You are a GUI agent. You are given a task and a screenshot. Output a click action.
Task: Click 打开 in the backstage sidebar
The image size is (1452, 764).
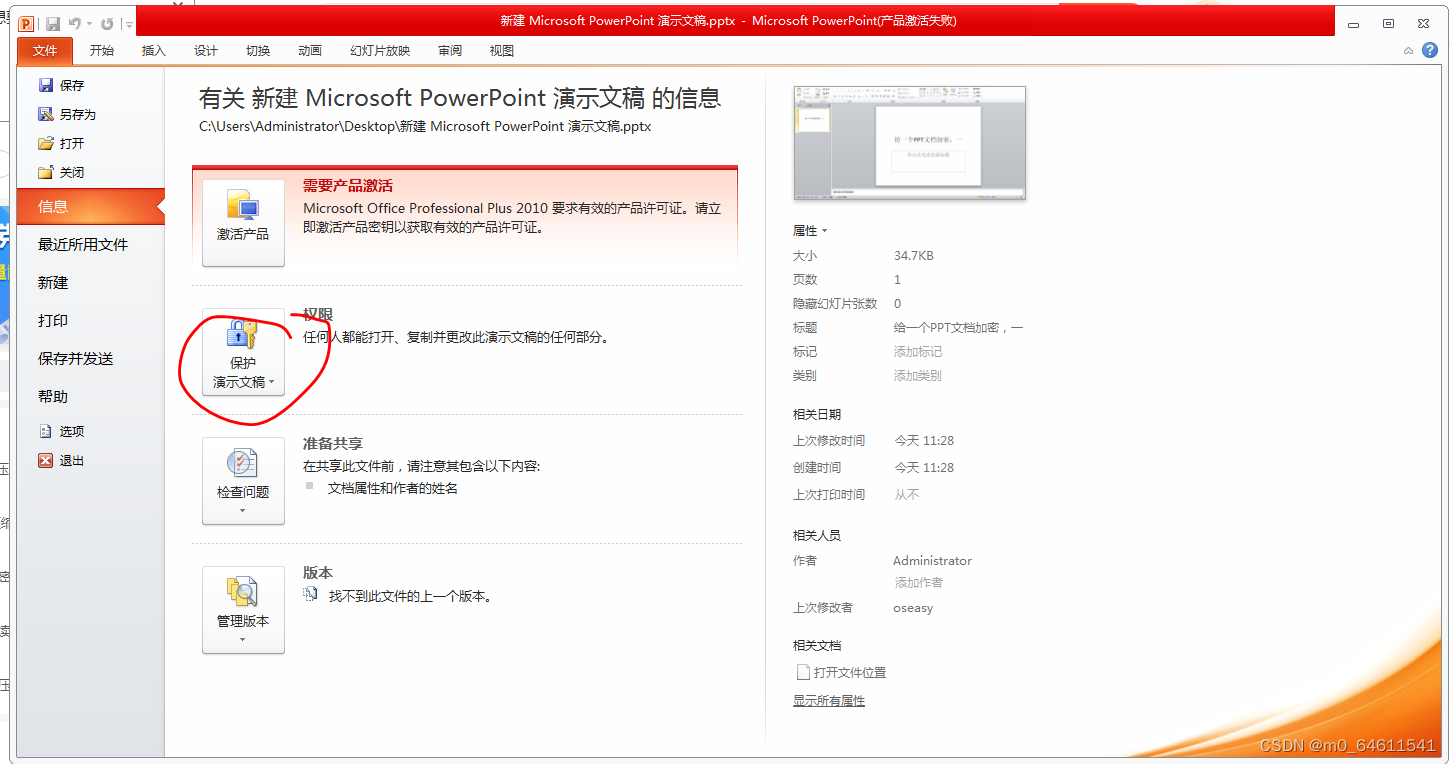(62, 144)
